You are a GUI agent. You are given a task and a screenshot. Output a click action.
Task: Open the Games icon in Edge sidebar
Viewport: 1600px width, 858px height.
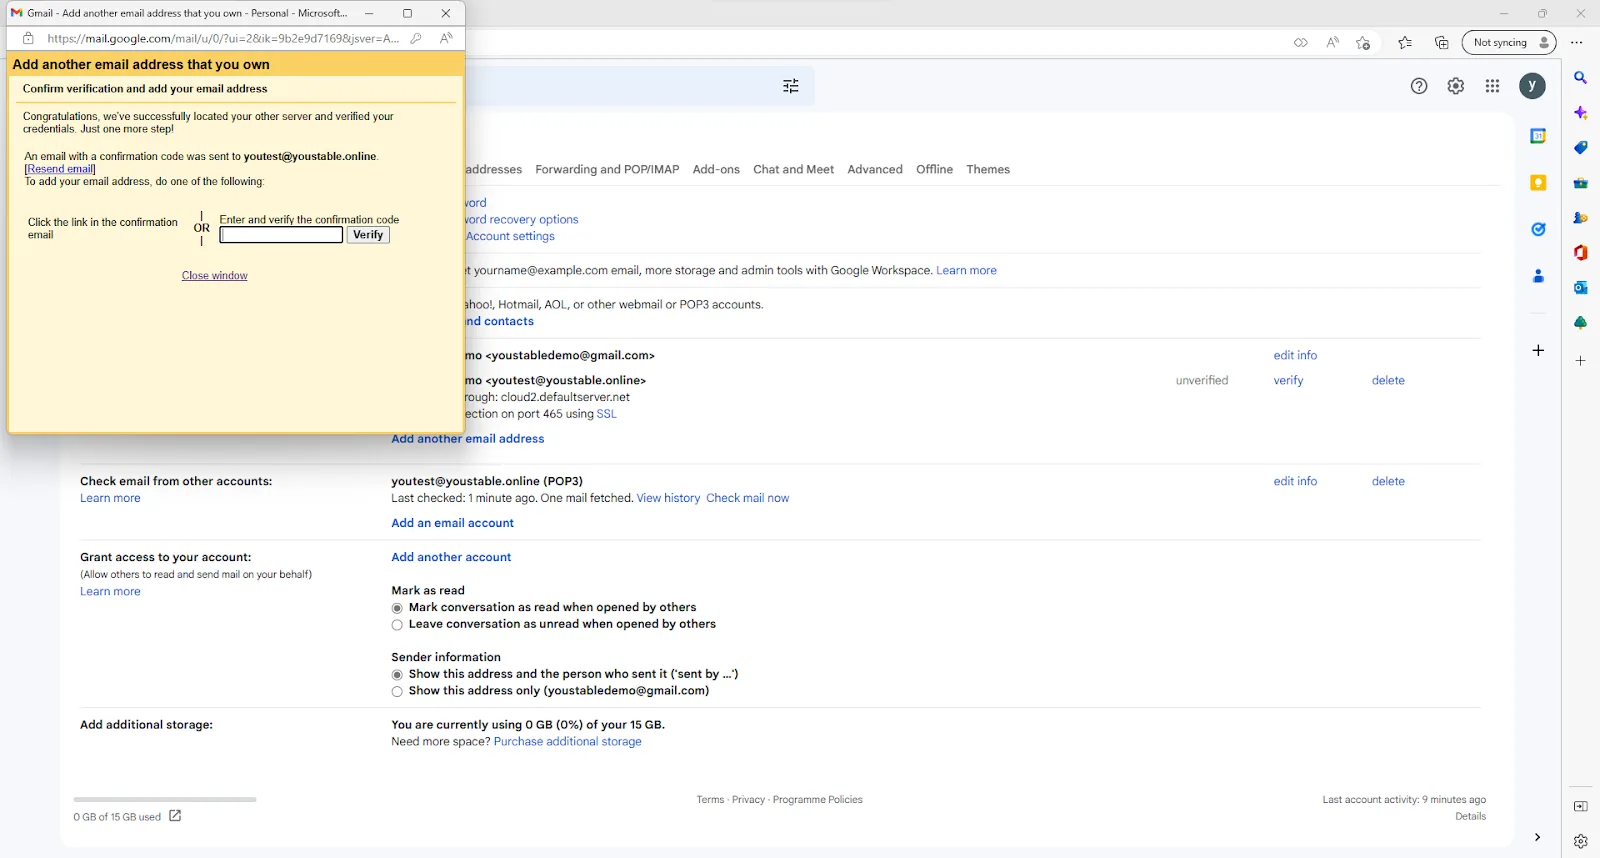(x=1580, y=218)
